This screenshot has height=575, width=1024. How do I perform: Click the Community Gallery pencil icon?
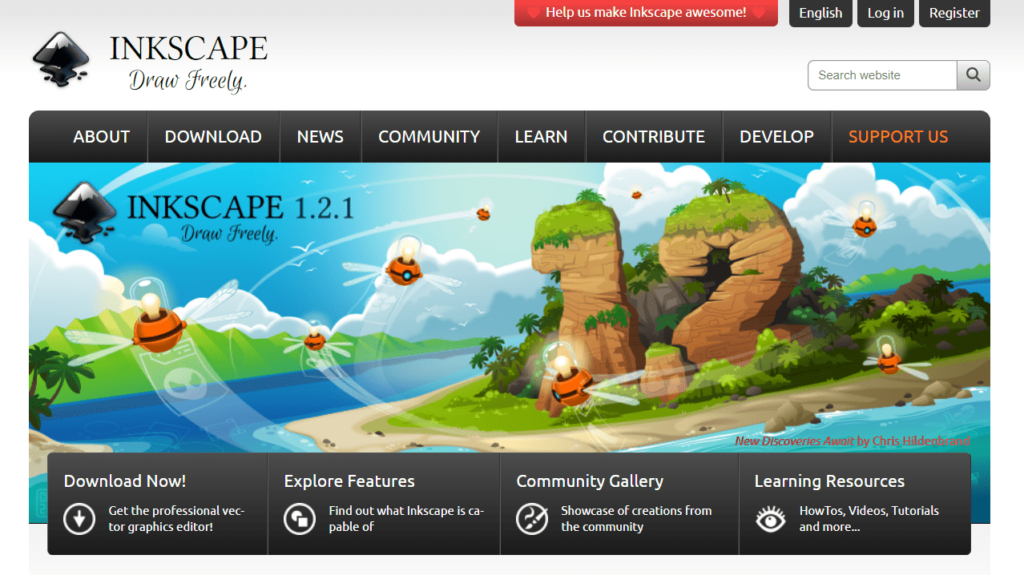pos(532,518)
